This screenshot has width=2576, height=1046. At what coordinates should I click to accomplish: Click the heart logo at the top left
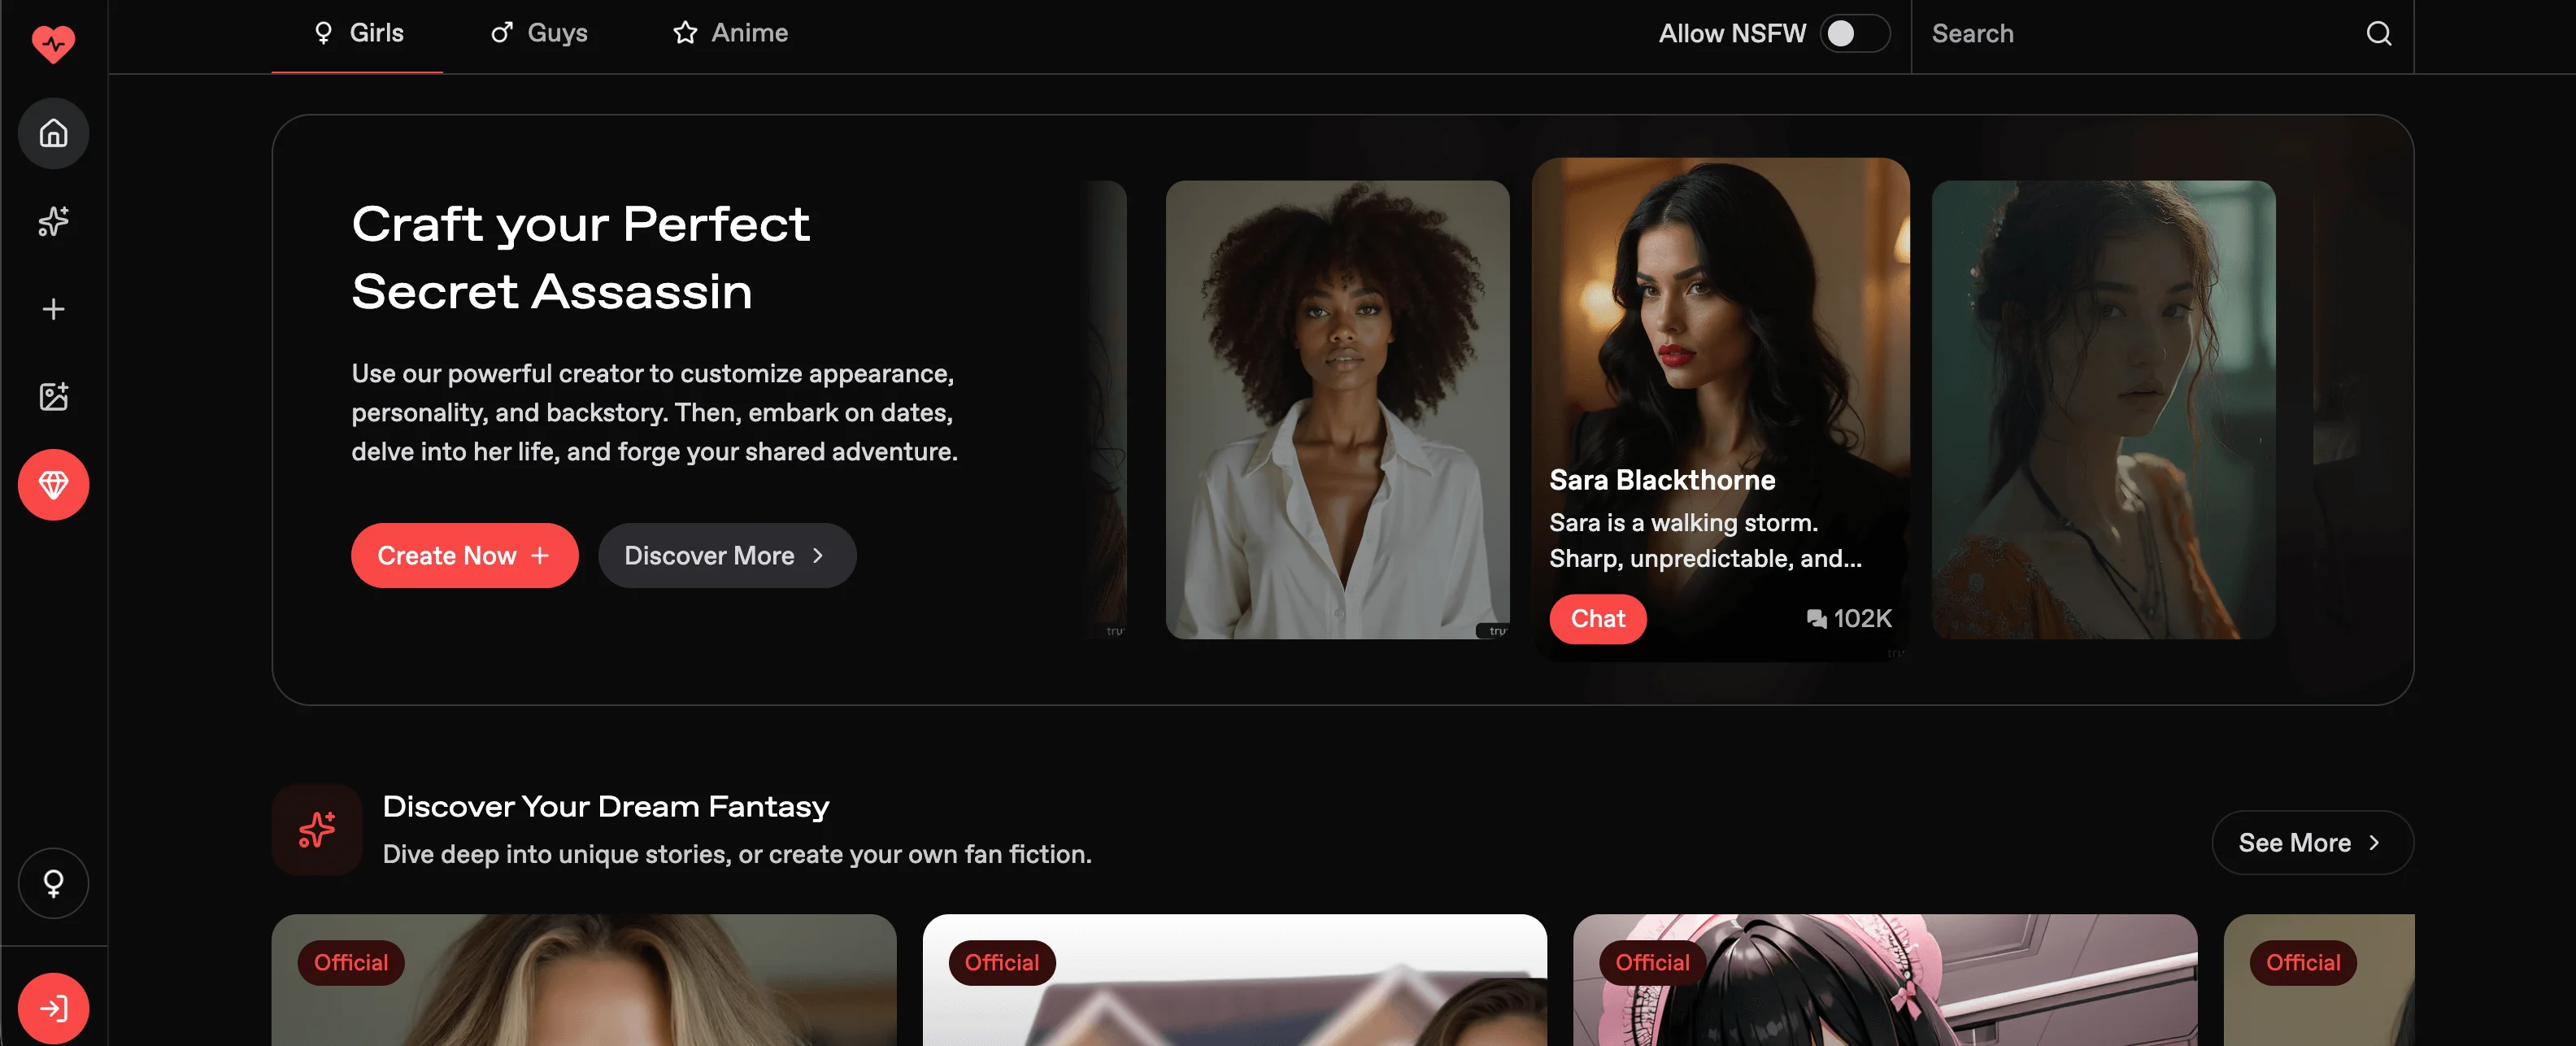click(x=53, y=43)
